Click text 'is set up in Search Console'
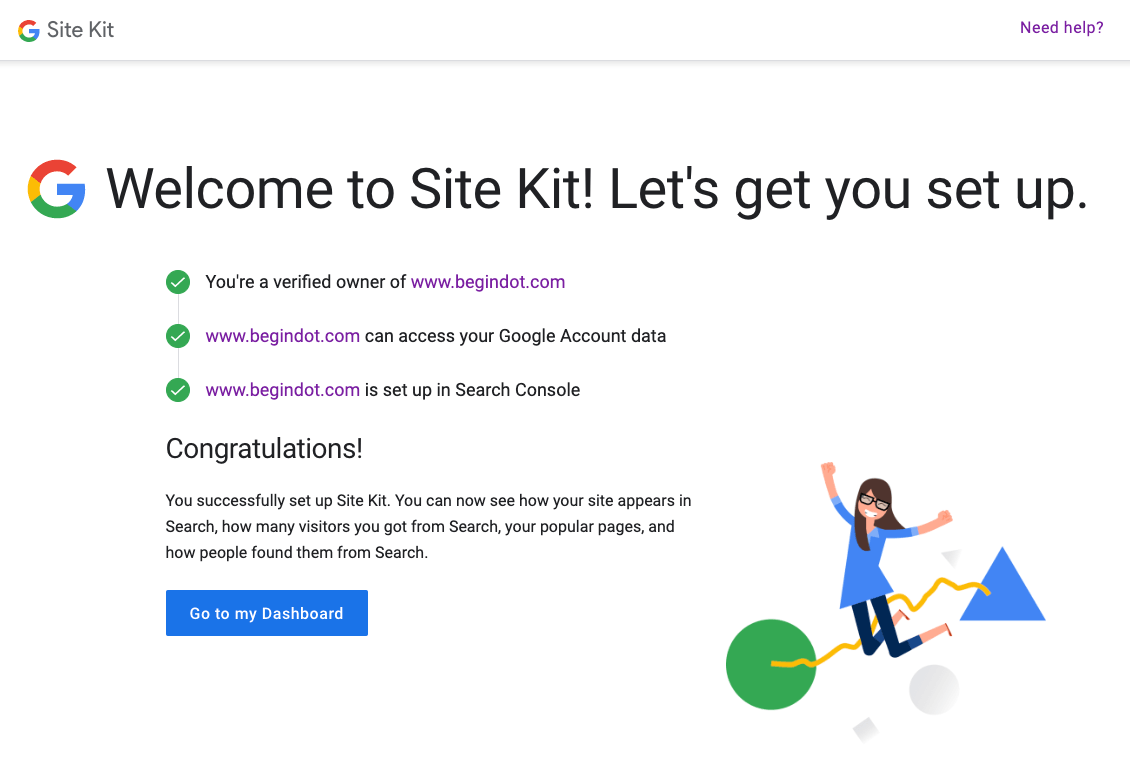This screenshot has width=1130, height=758. (x=472, y=390)
